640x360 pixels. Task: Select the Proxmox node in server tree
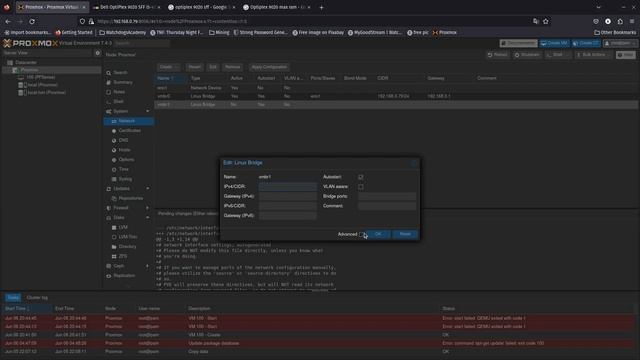[29, 70]
